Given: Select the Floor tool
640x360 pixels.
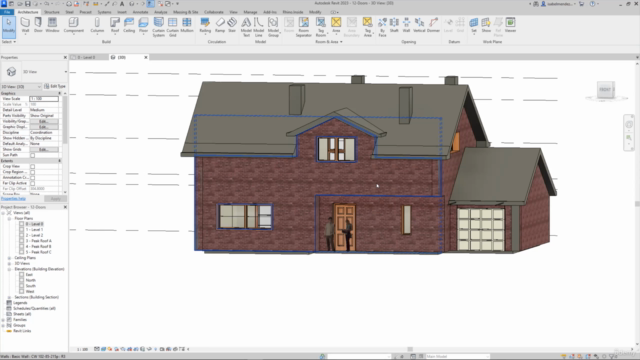Looking at the screenshot, I should [x=143, y=25].
